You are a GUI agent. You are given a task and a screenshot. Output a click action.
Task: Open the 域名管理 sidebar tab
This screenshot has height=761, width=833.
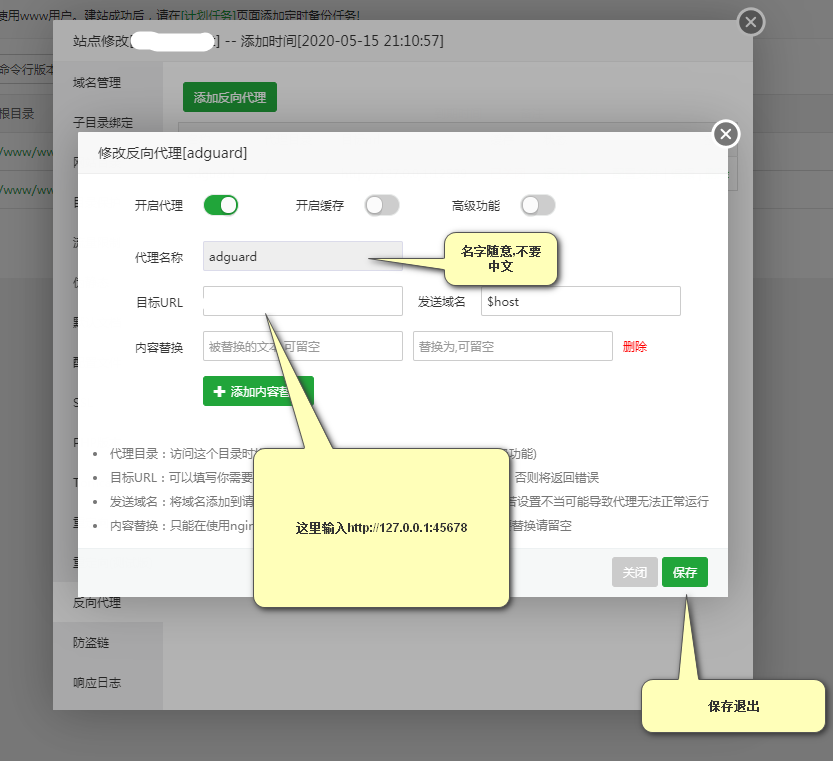(97, 82)
